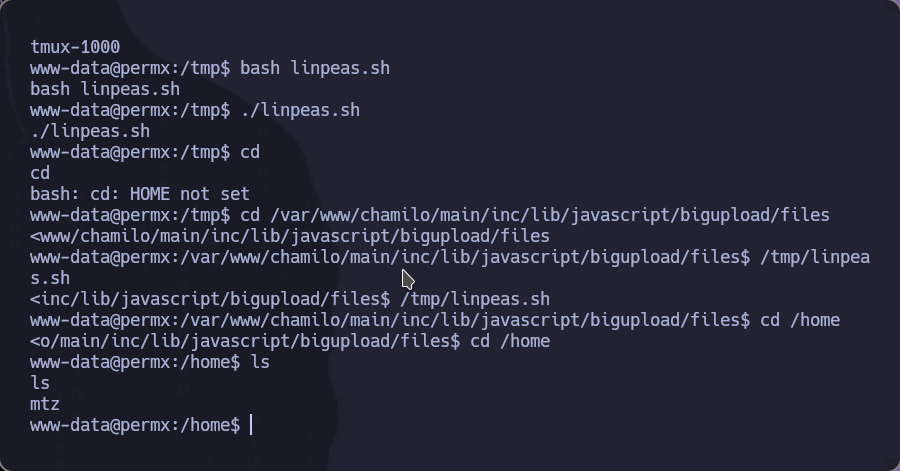
Task: Click the echoed '<inc/lib/javascript' line
Action: tap(290, 299)
